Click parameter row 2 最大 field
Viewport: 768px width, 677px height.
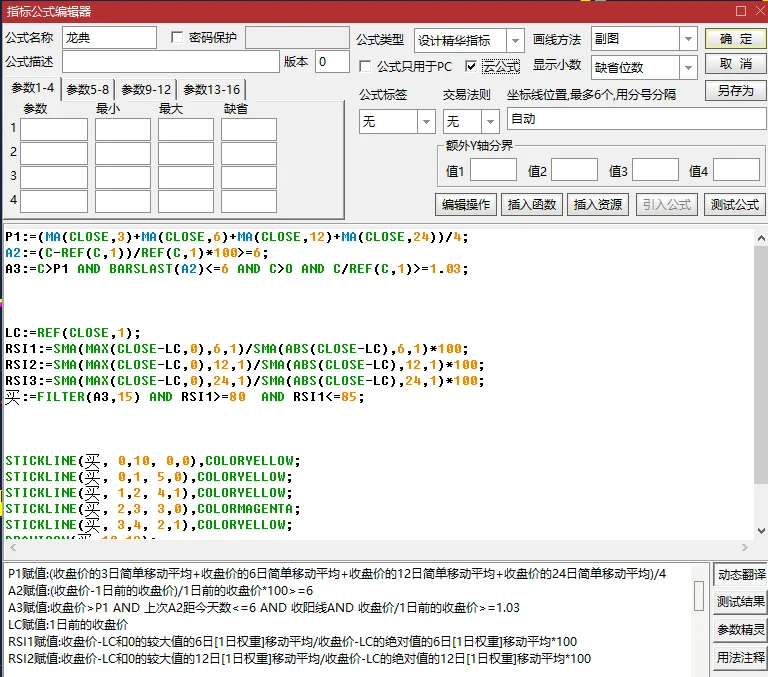click(186, 153)
